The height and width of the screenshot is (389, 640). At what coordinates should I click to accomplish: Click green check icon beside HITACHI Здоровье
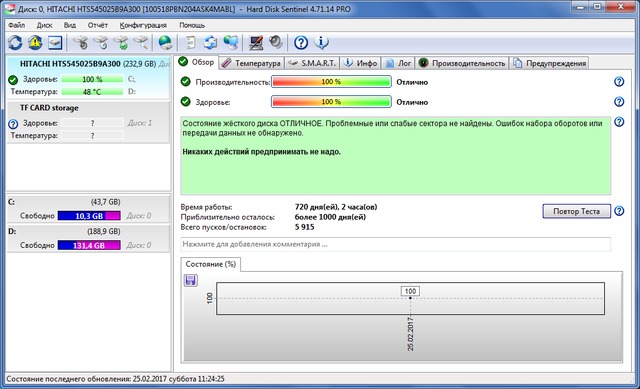tap(13, 80)
